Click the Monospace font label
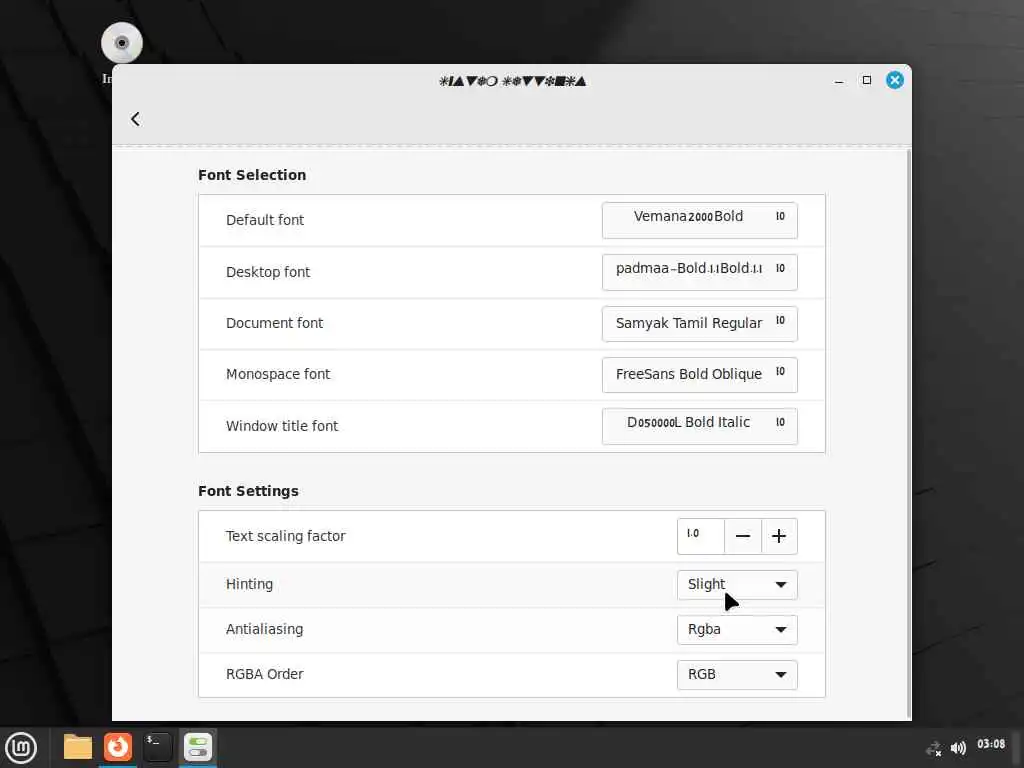The image size is (1024, 768). point(278,374)
